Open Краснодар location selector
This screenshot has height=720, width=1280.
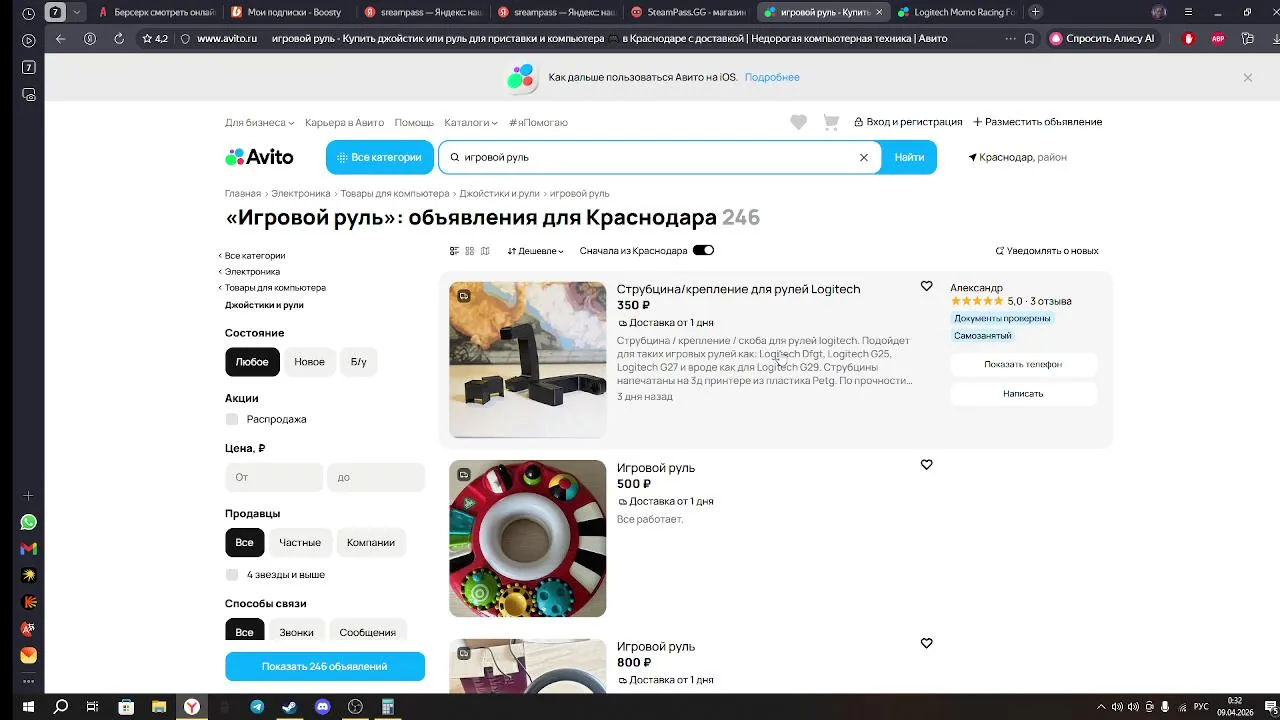pos(1018,157)
